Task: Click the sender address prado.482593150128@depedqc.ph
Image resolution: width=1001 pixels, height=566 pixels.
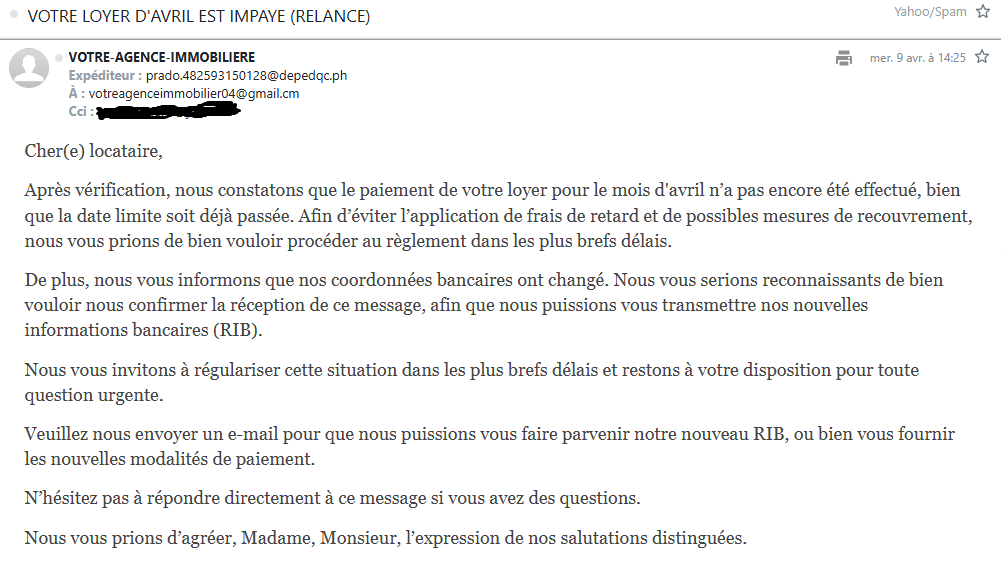Action: pos(246,75)
